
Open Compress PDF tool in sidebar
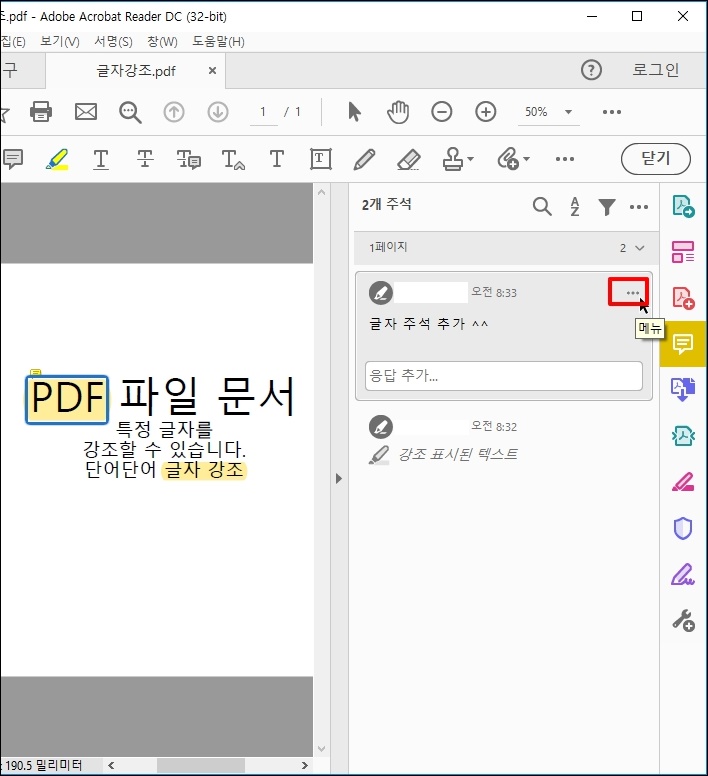point(683,436)
